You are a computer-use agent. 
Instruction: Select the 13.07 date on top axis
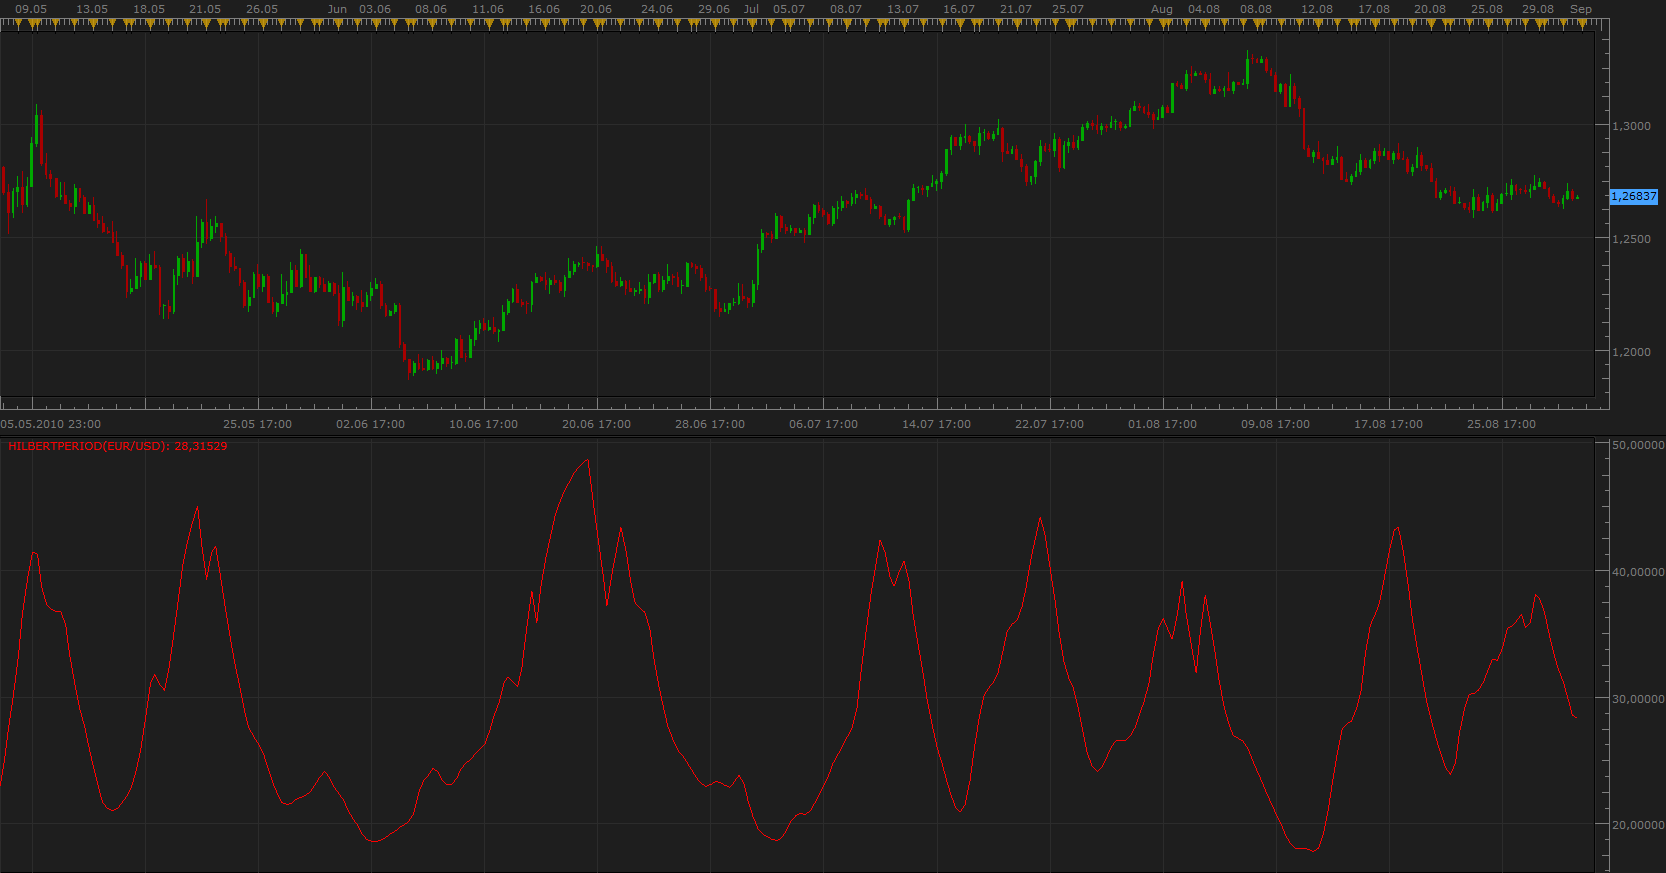903,9
